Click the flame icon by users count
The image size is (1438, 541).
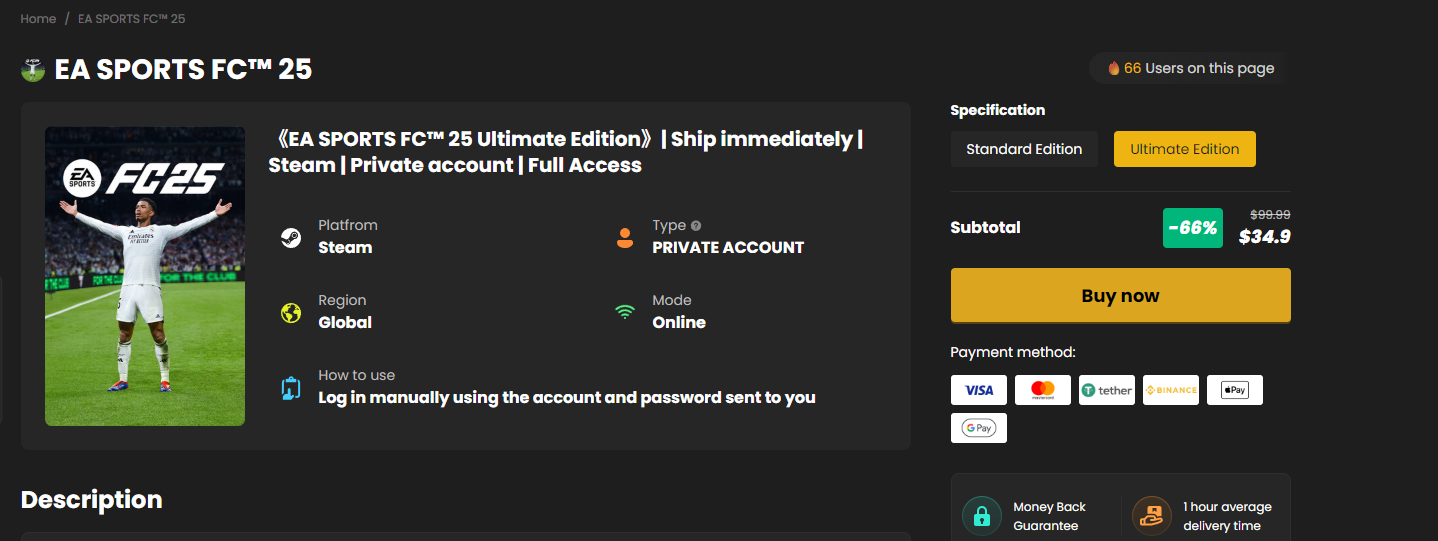1114,68
